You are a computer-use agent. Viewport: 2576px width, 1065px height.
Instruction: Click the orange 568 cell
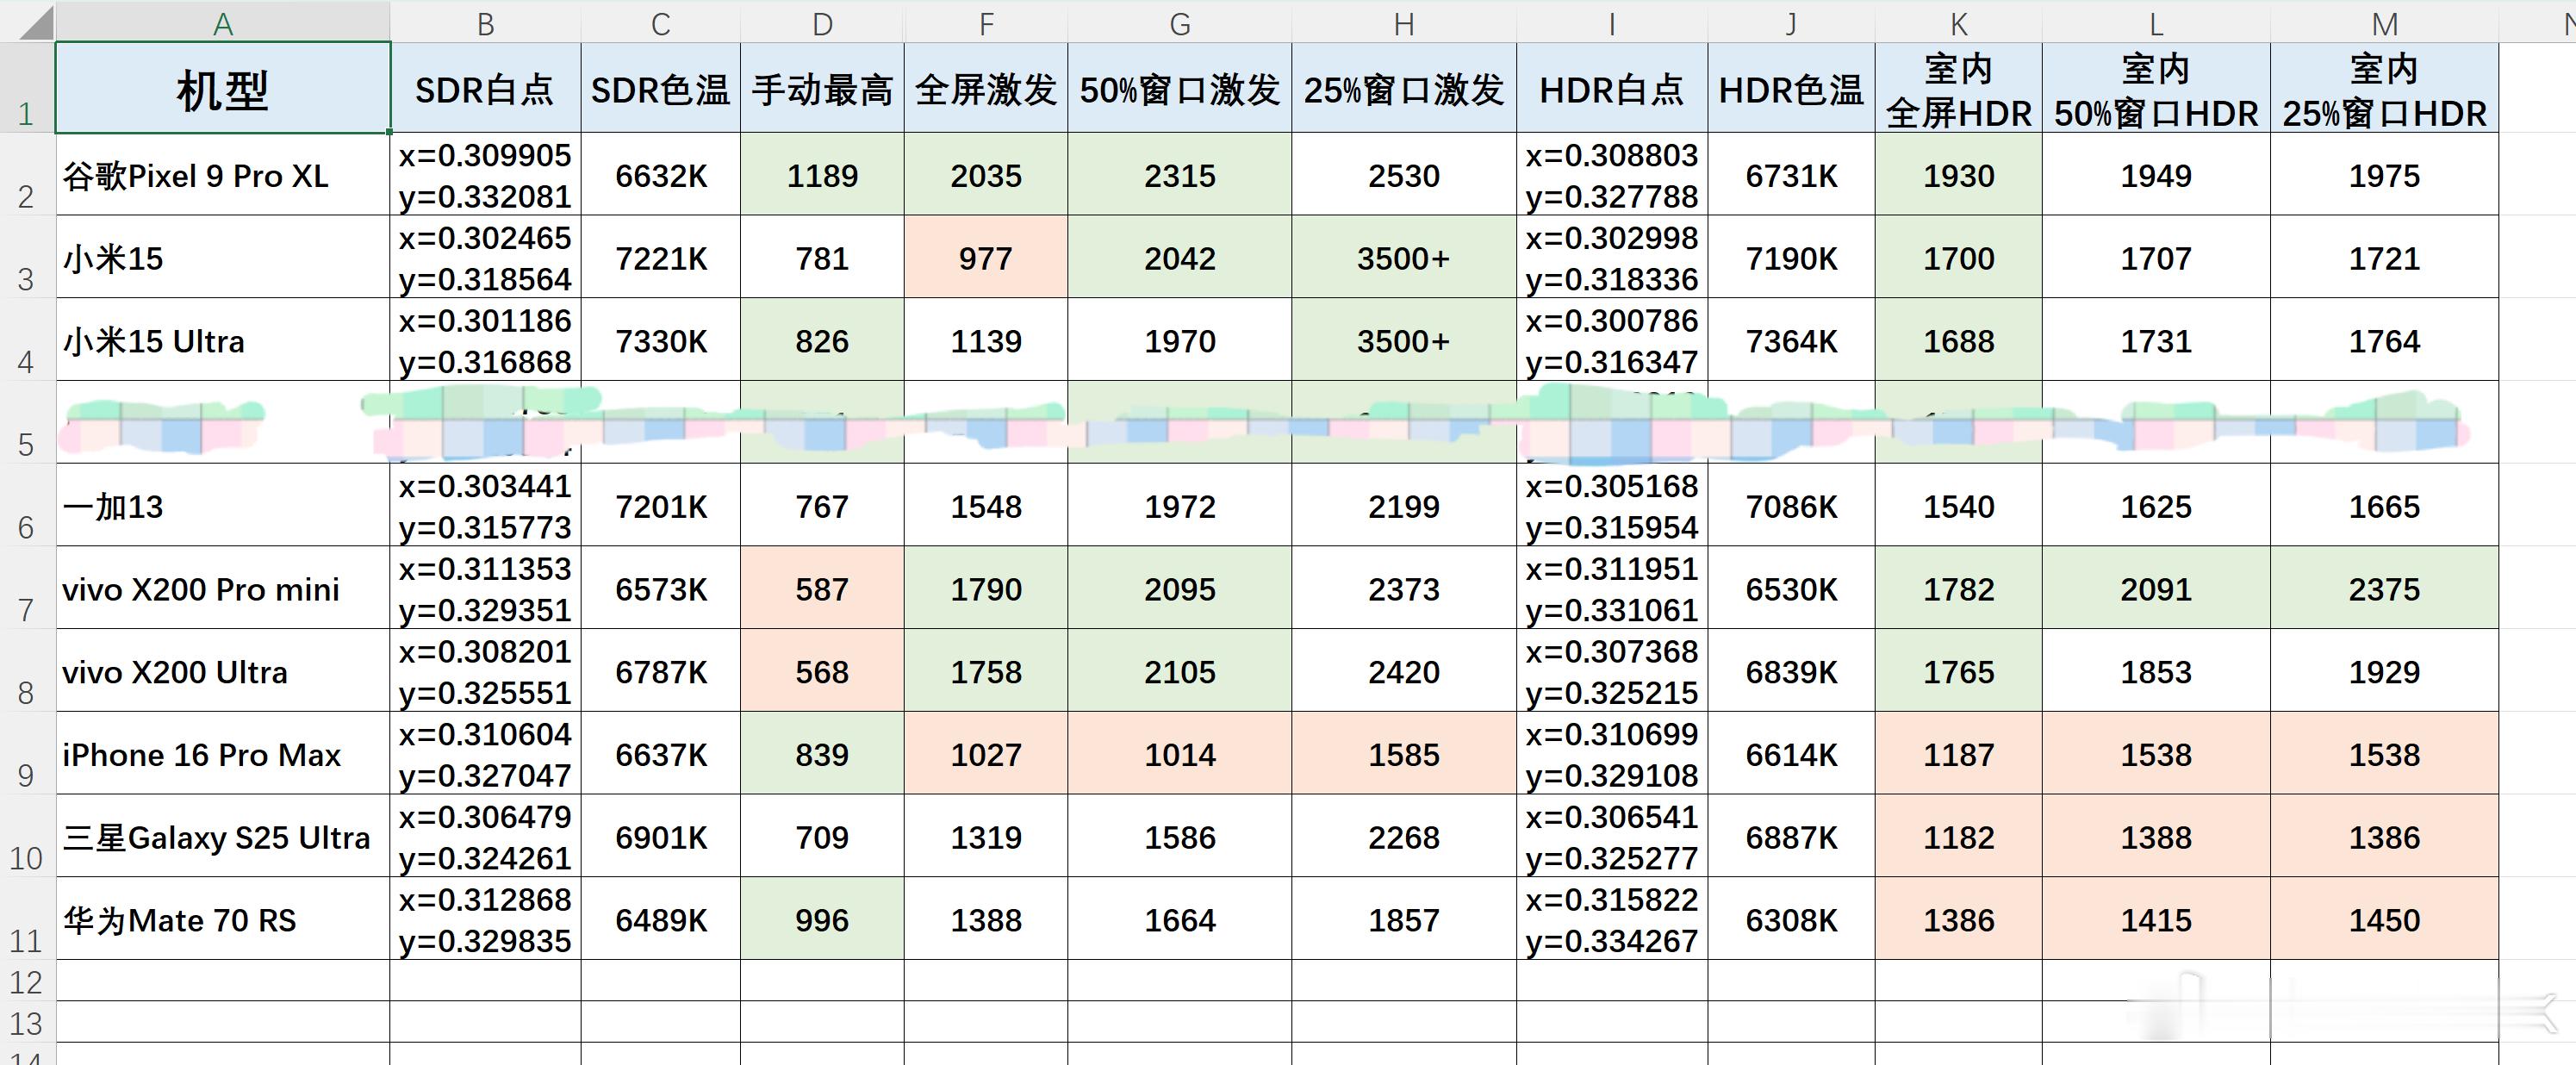pos(822,671)
